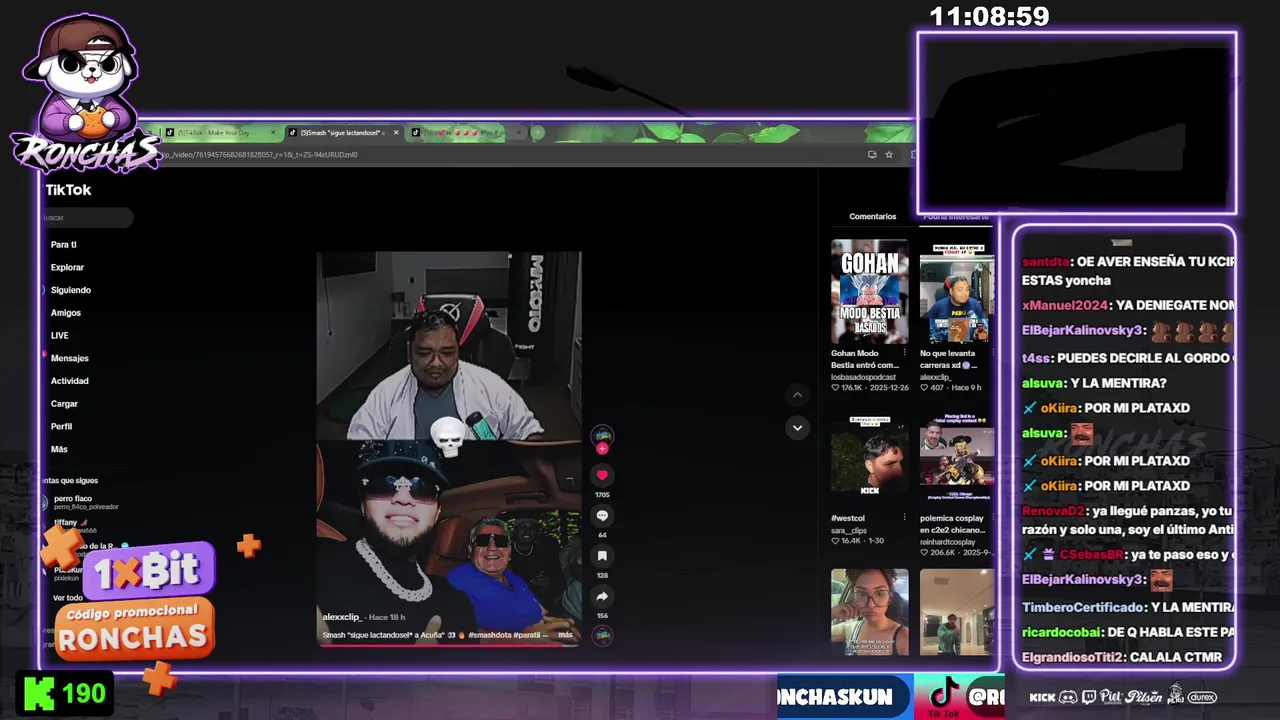The image size is (1280, 720).
Task: Select the Comentarios tab
Action: [873, 216]
